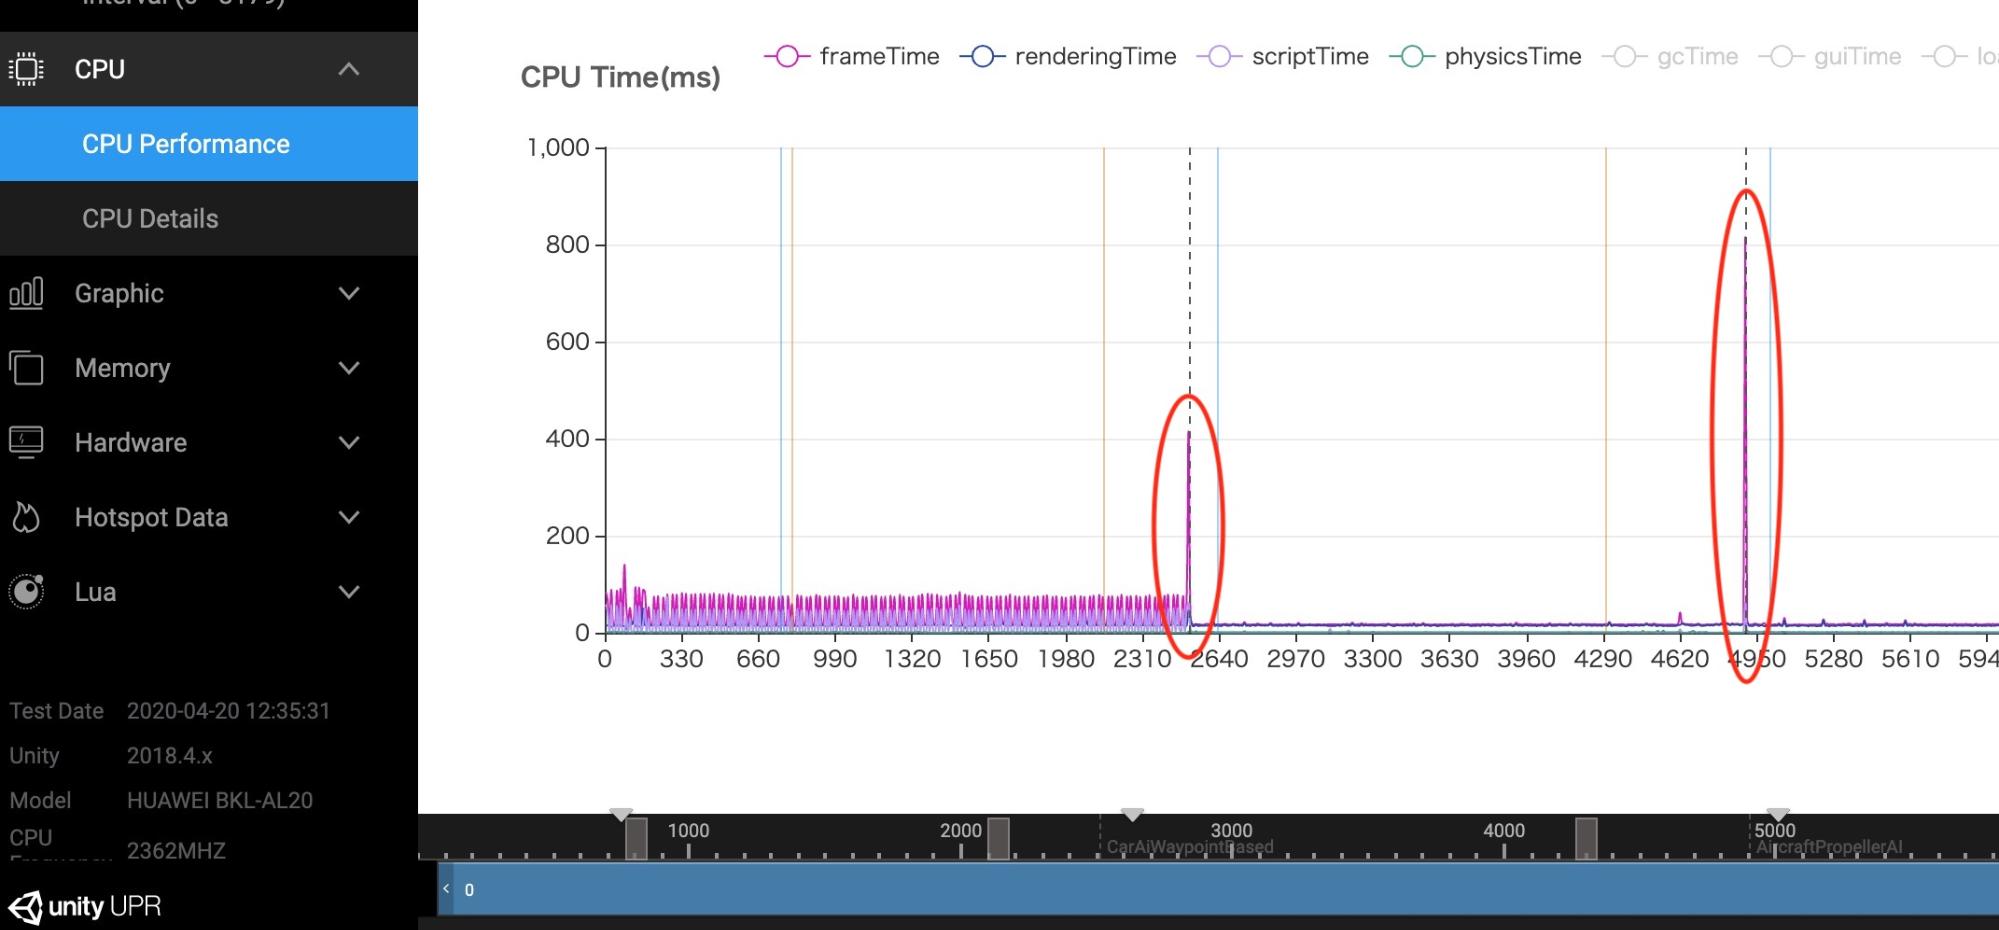The image size is (1999, 930).
Task: Click CarAiWaypointBased scene marker triangle
Action: tap(1132, 815)
